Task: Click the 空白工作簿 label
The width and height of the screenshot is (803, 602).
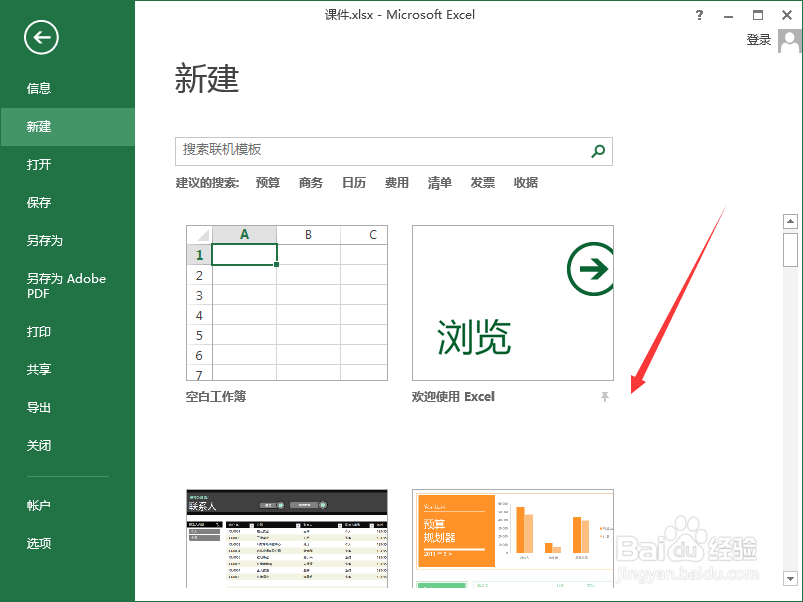Action: tap(216, 397)
